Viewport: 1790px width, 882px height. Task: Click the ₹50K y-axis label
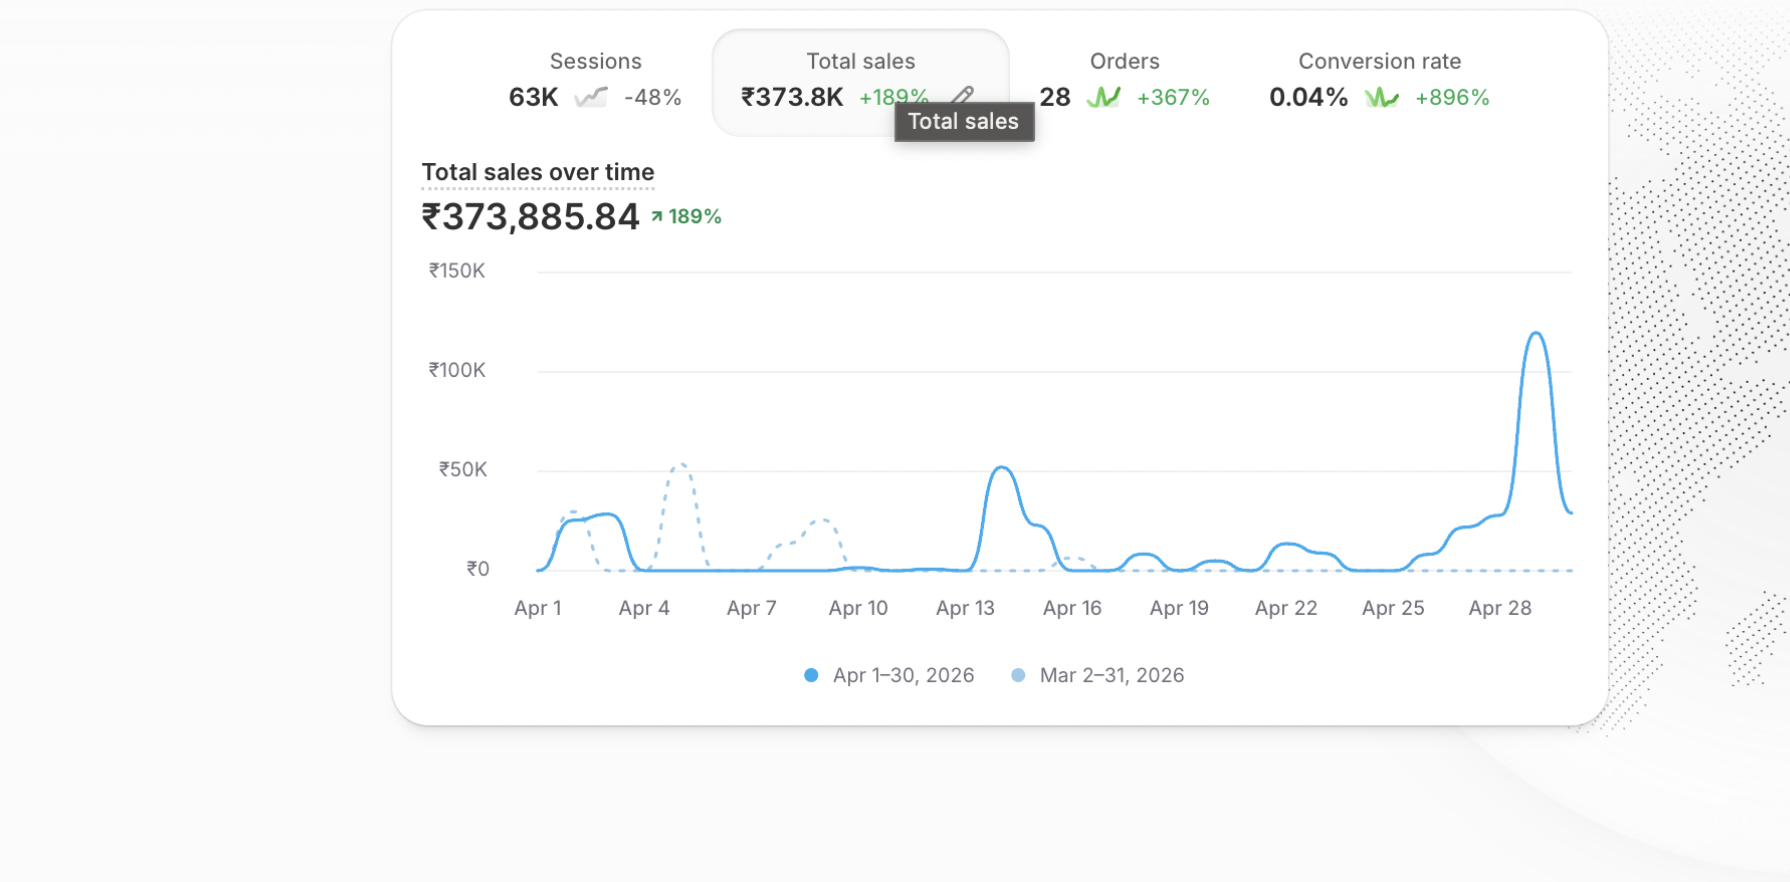click(x=463, y=469)
